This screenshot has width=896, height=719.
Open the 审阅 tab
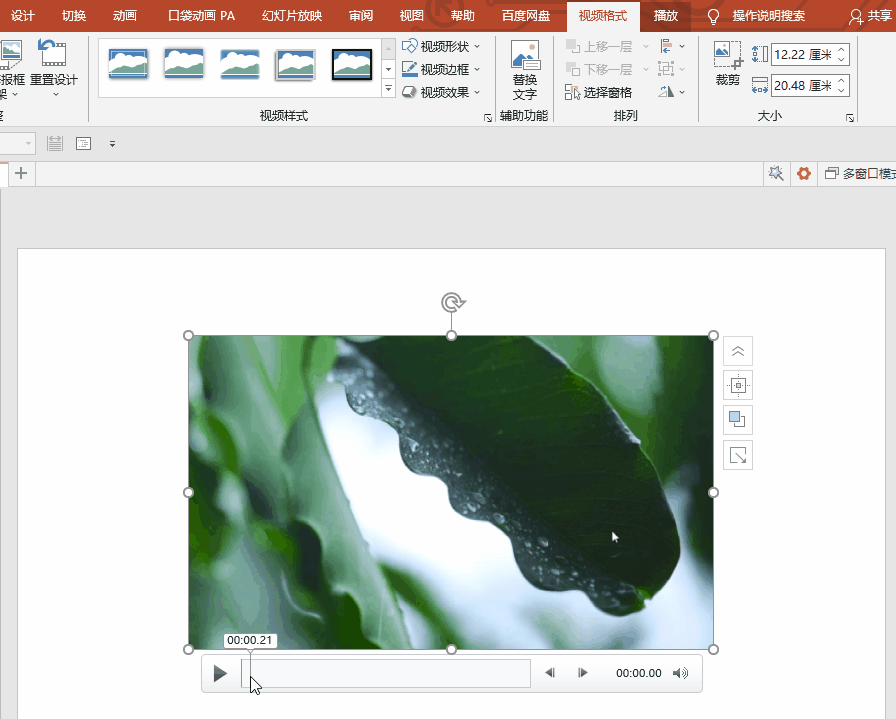361,15
